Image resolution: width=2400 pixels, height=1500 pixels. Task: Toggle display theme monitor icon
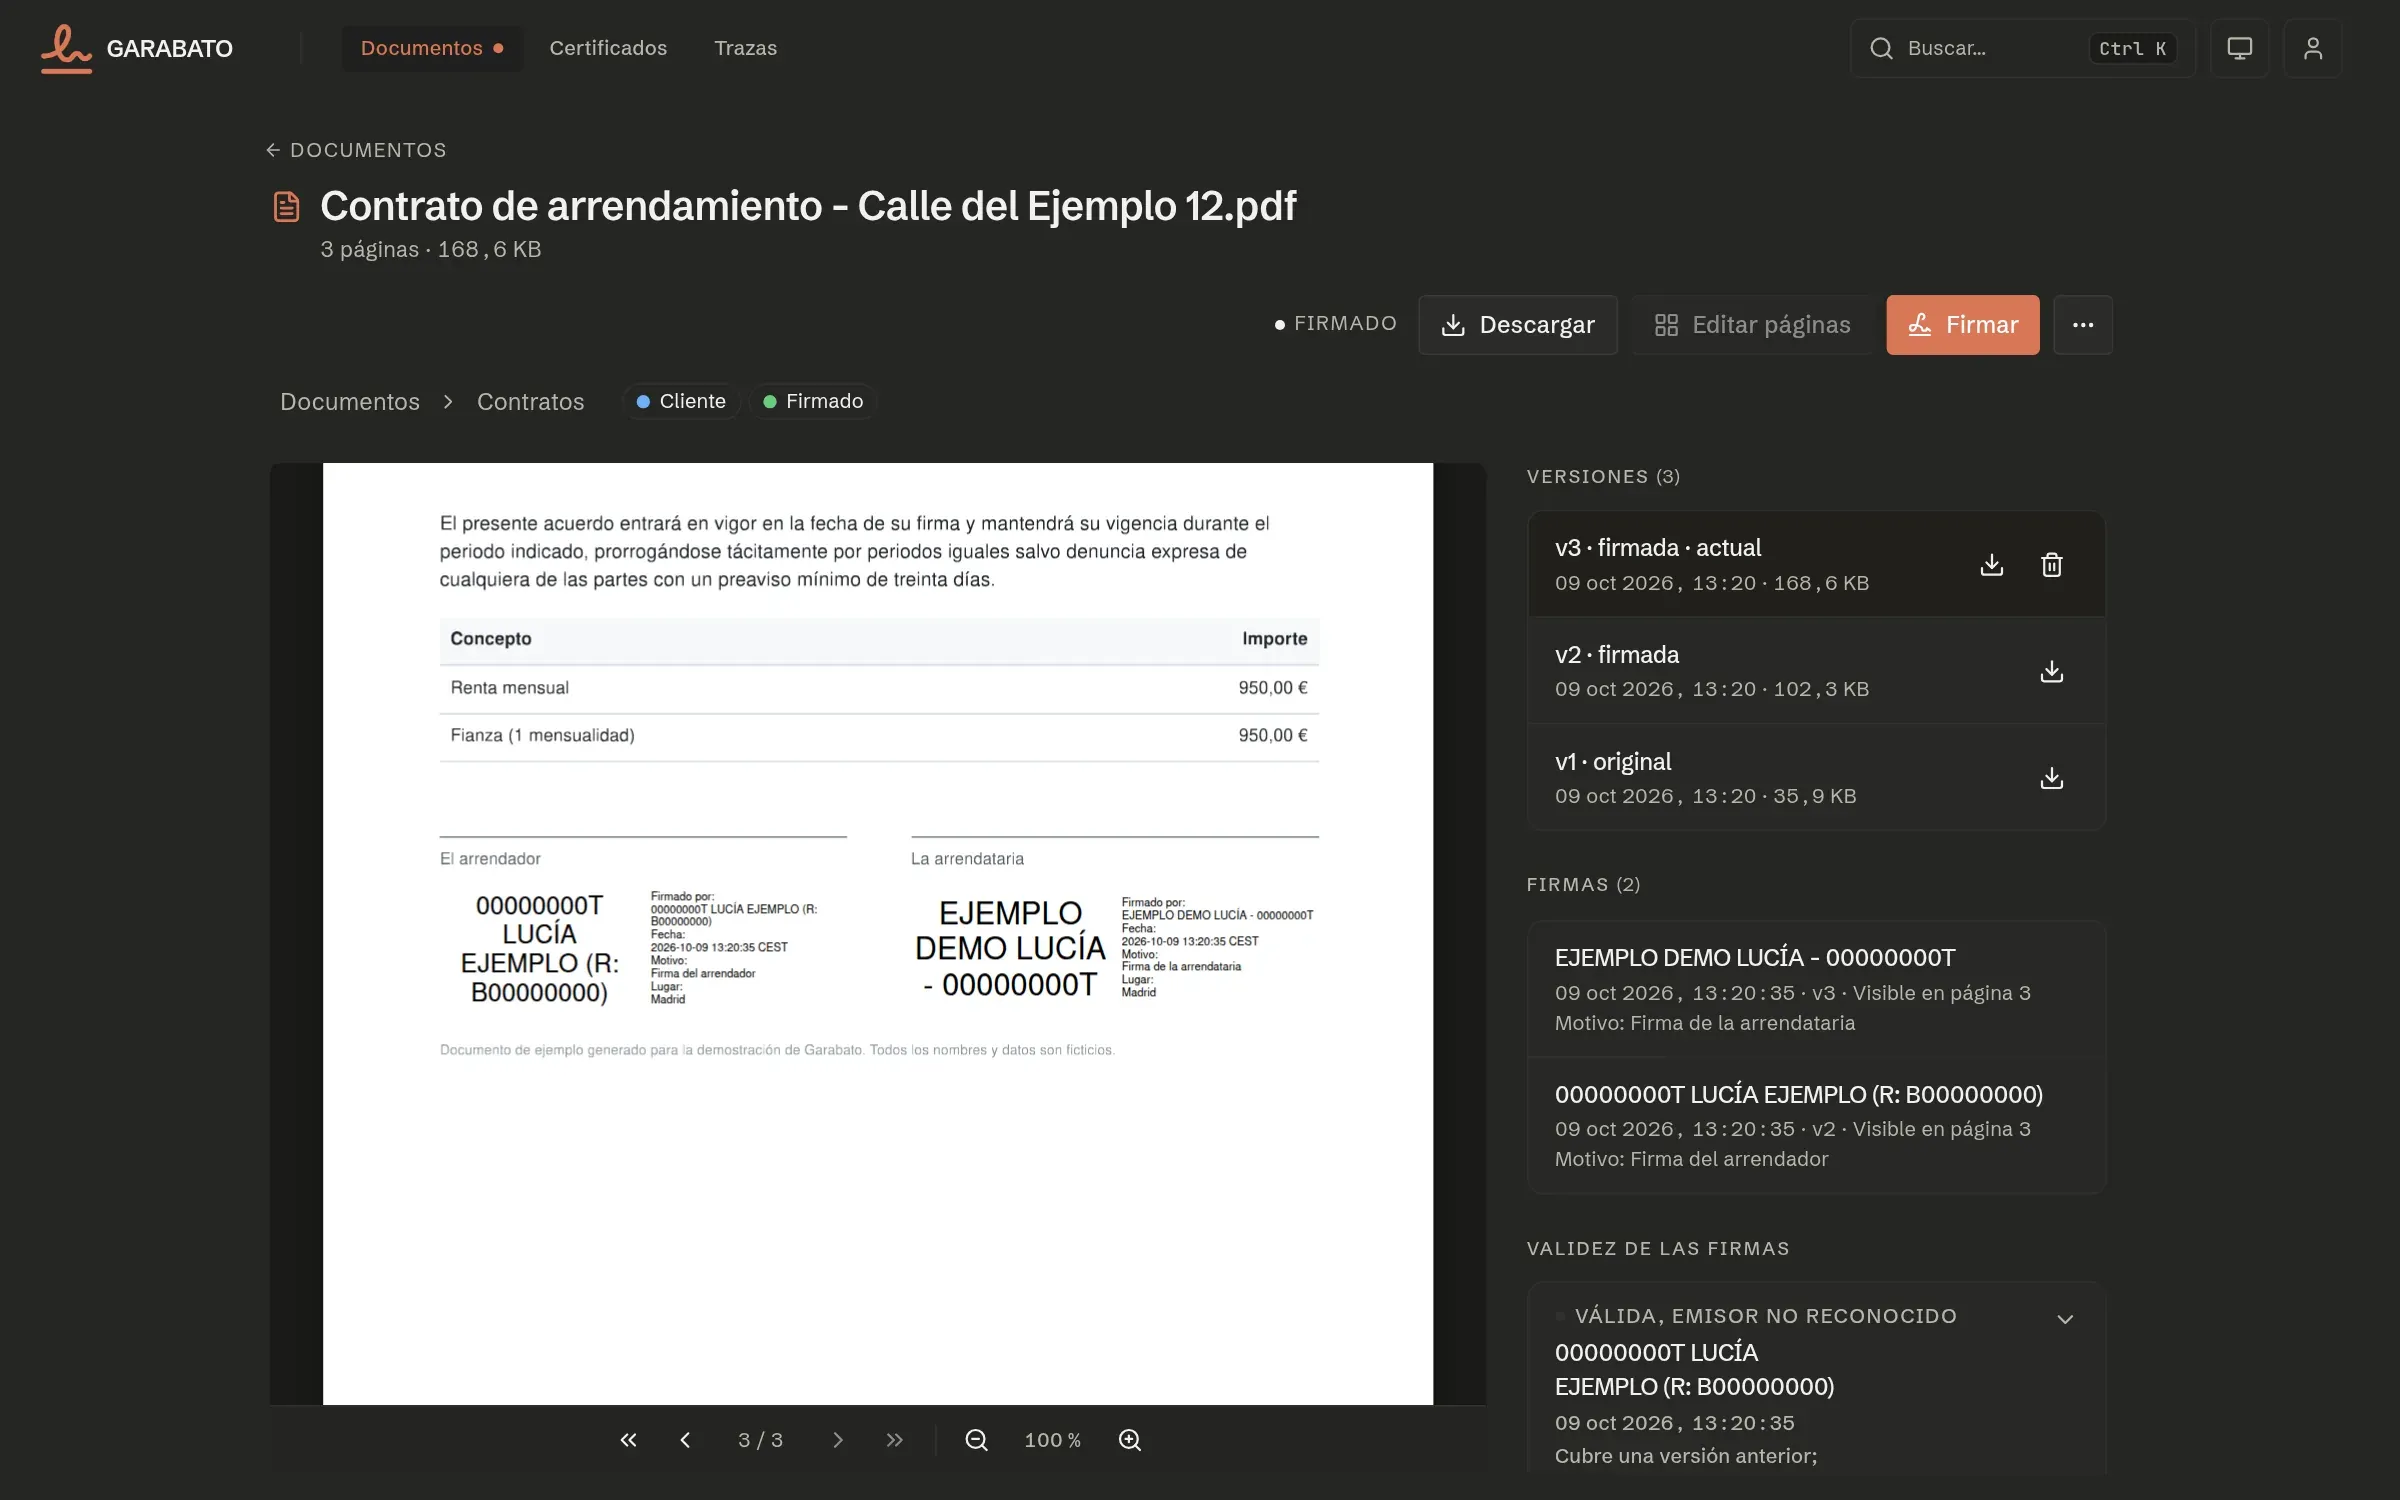tap(2239, 48)
